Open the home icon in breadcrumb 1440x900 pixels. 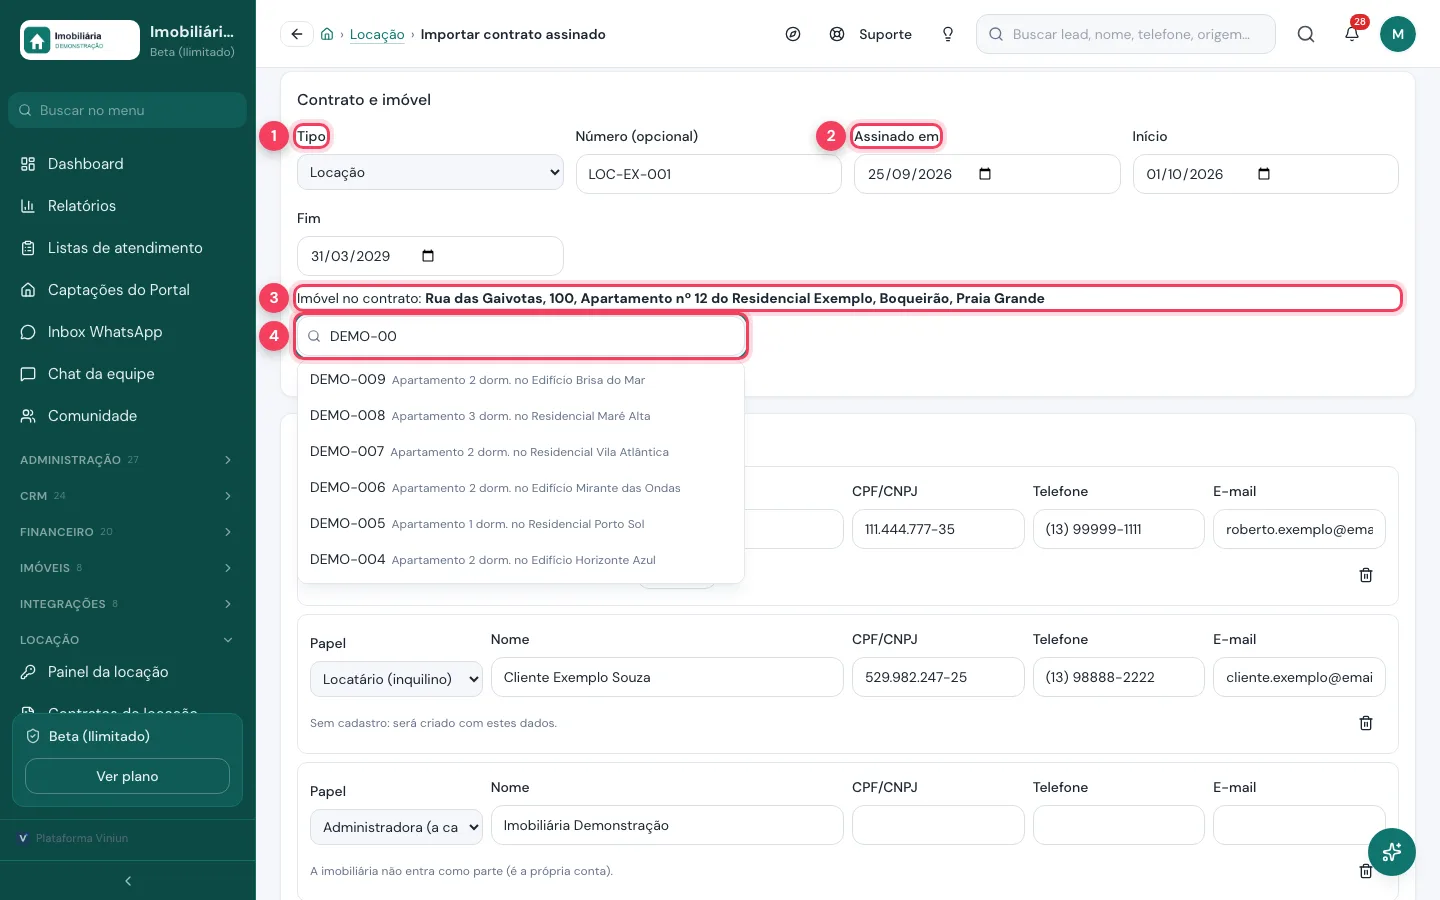point(327,34)
